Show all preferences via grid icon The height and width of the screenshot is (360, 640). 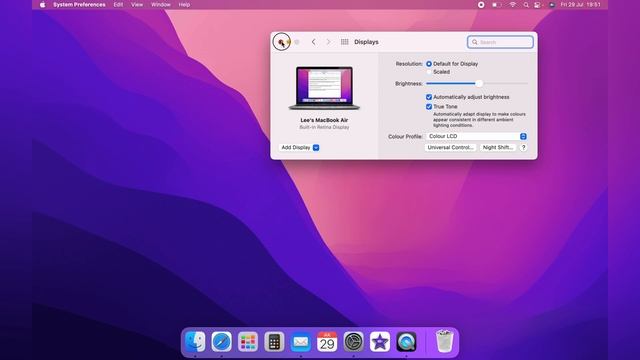(x=344, y=42)
